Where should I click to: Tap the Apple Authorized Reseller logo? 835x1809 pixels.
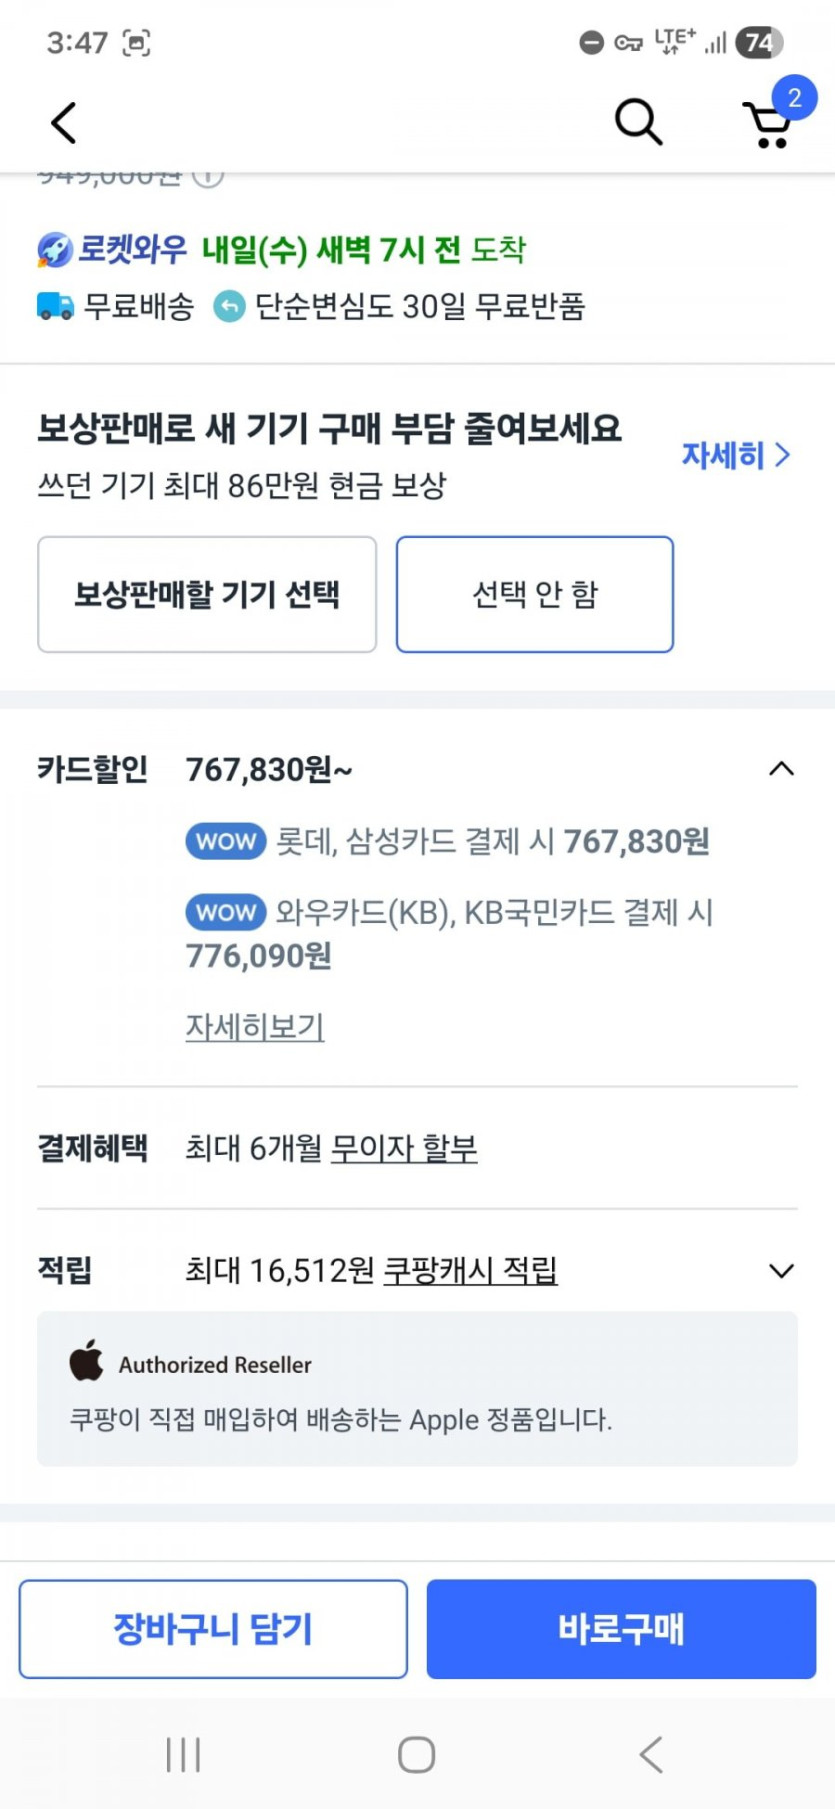click(87, 1362)
